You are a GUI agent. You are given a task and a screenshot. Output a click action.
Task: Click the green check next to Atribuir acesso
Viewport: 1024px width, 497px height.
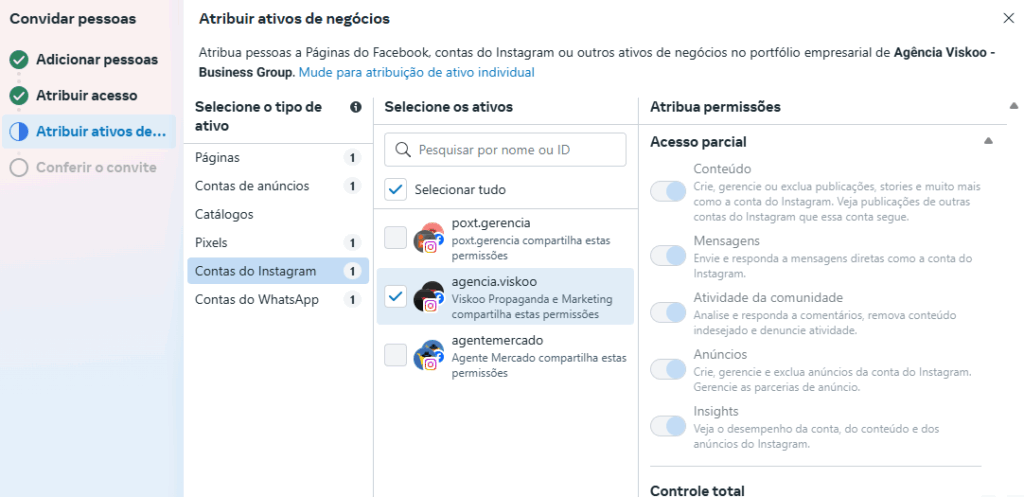pos(19,96)
